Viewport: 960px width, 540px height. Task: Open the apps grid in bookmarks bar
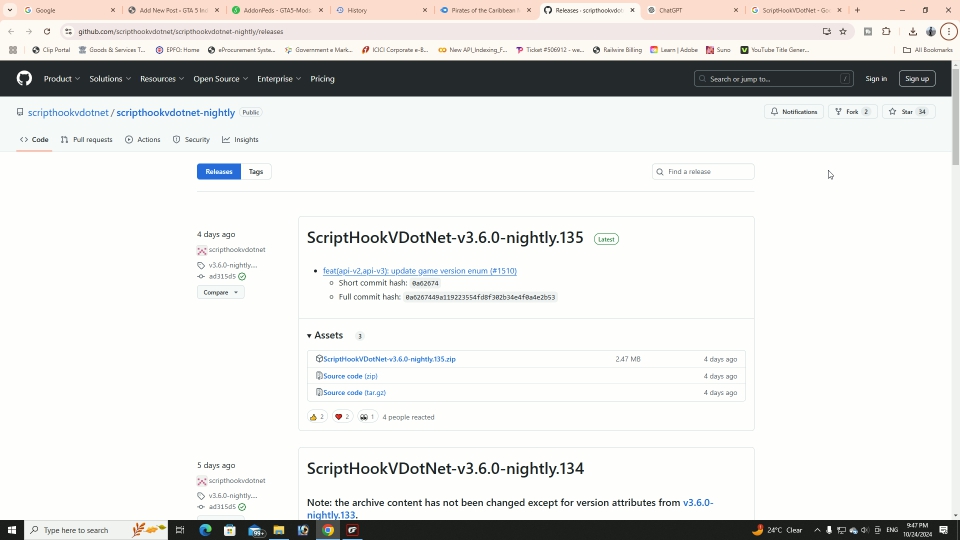pos(13,50)
